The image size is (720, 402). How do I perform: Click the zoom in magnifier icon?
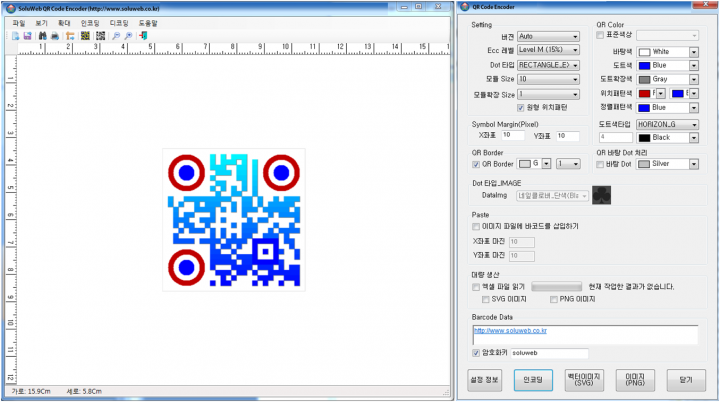click(129, 36)
